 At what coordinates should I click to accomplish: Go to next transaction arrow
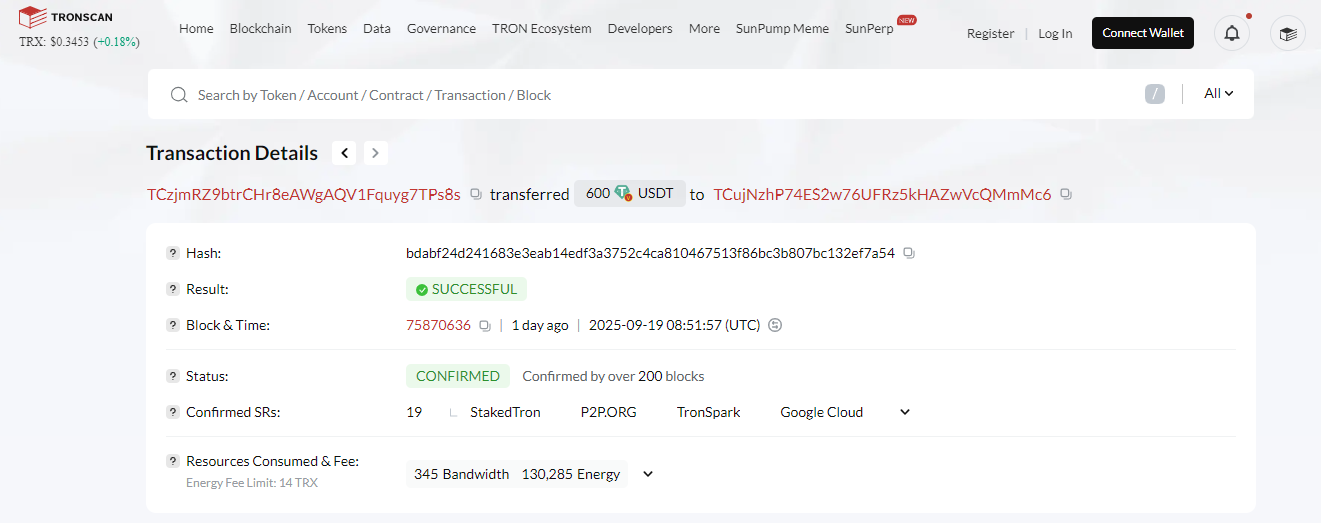click(x=375, y=153)
